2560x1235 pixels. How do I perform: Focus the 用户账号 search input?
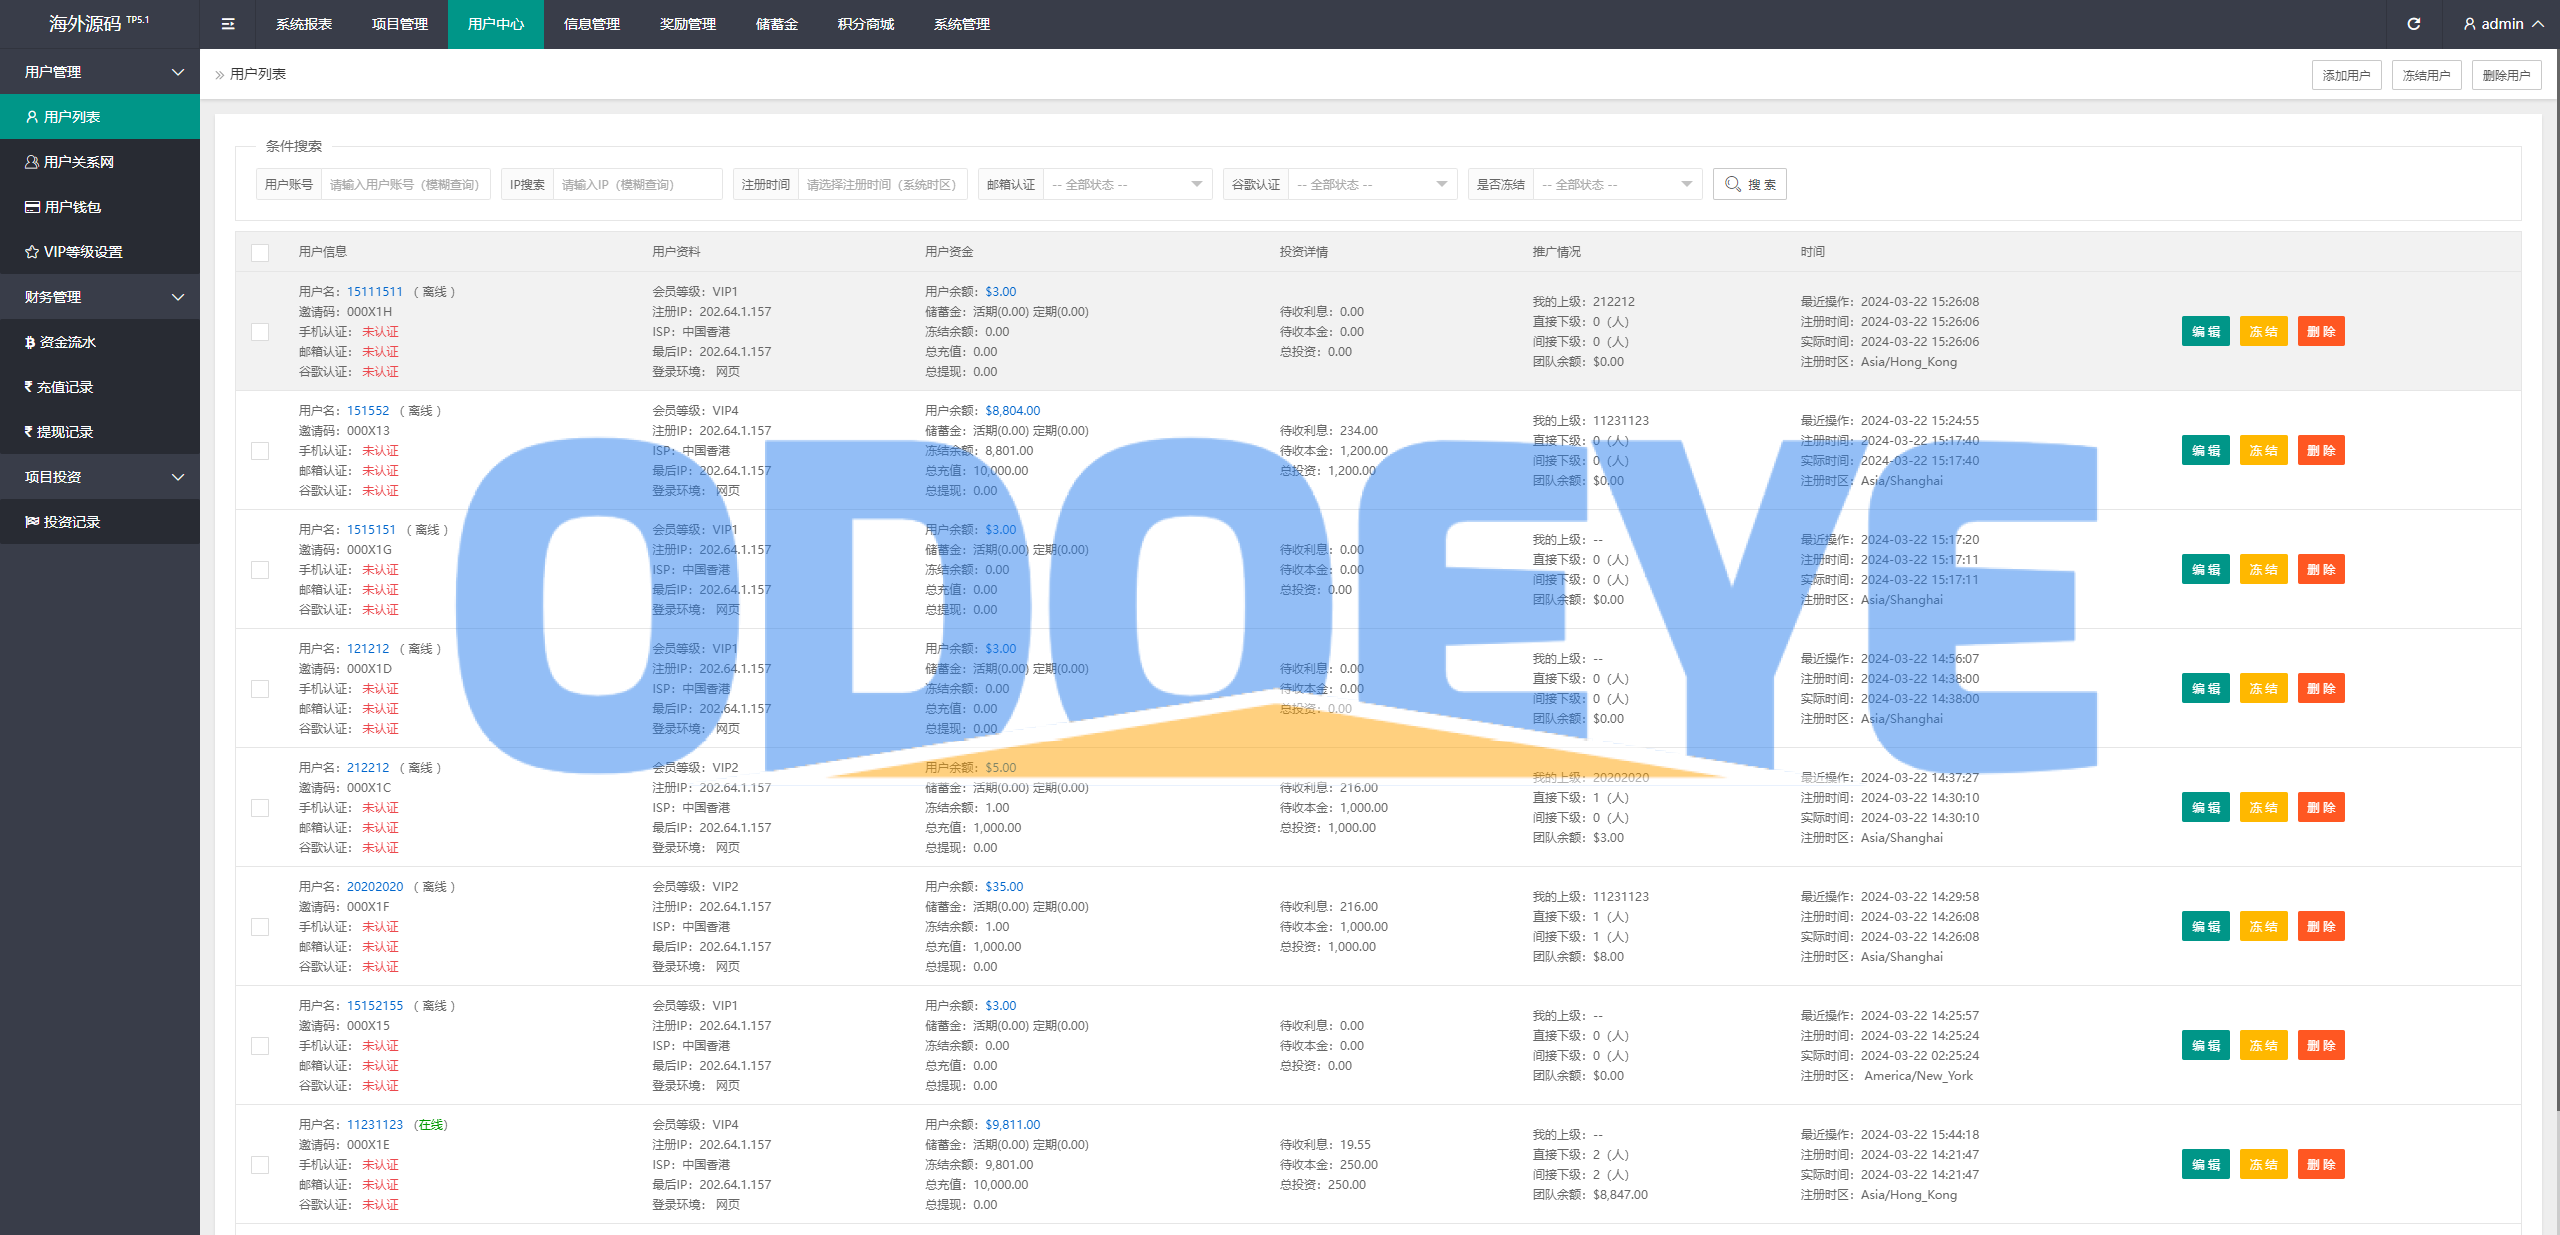coord(405,184)
